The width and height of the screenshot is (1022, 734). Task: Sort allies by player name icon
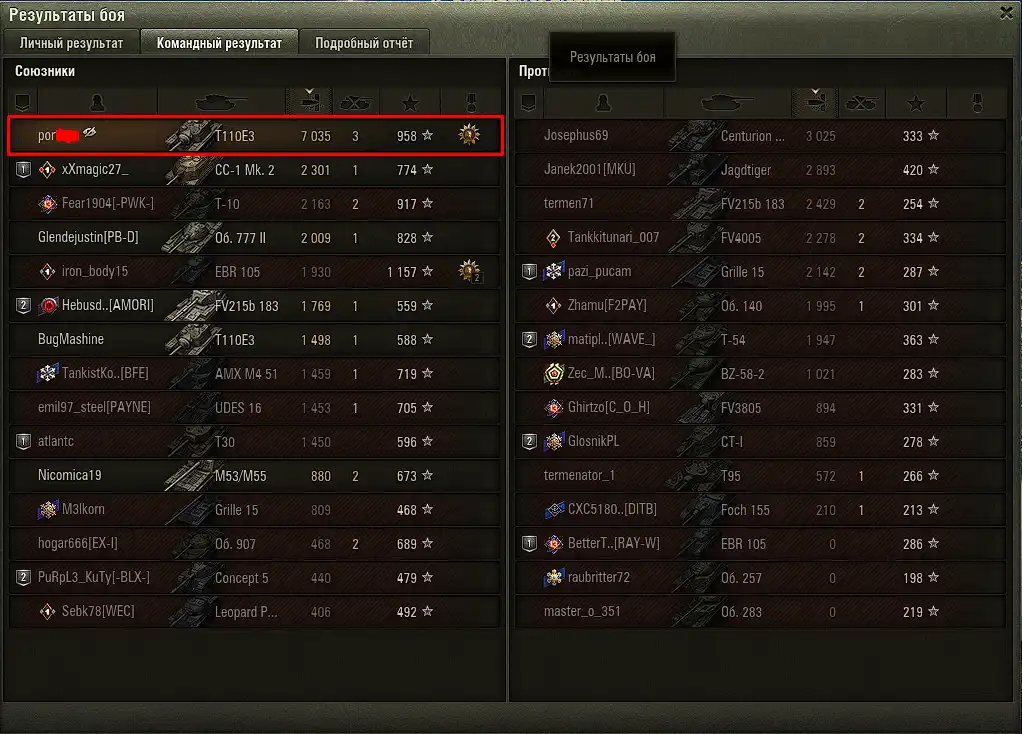[x=98, y=102]
